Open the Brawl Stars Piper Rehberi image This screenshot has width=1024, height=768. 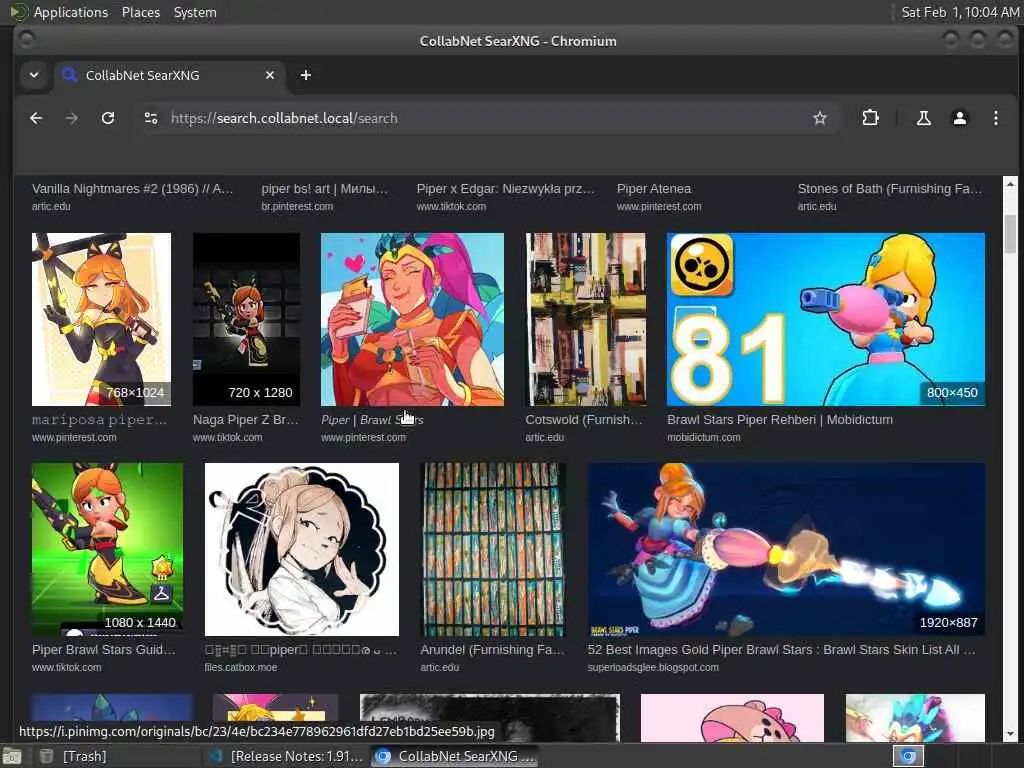click(826, 319)
